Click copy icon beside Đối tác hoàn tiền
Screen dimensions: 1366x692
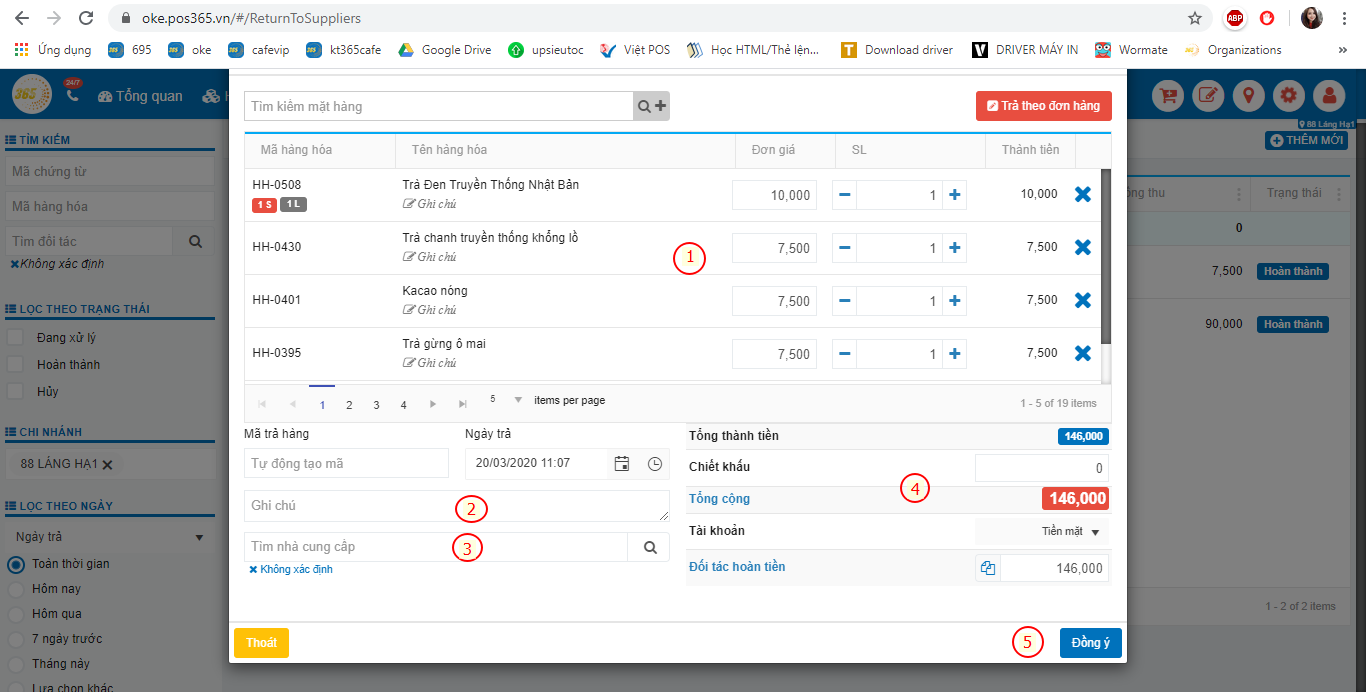click(988, 568)
